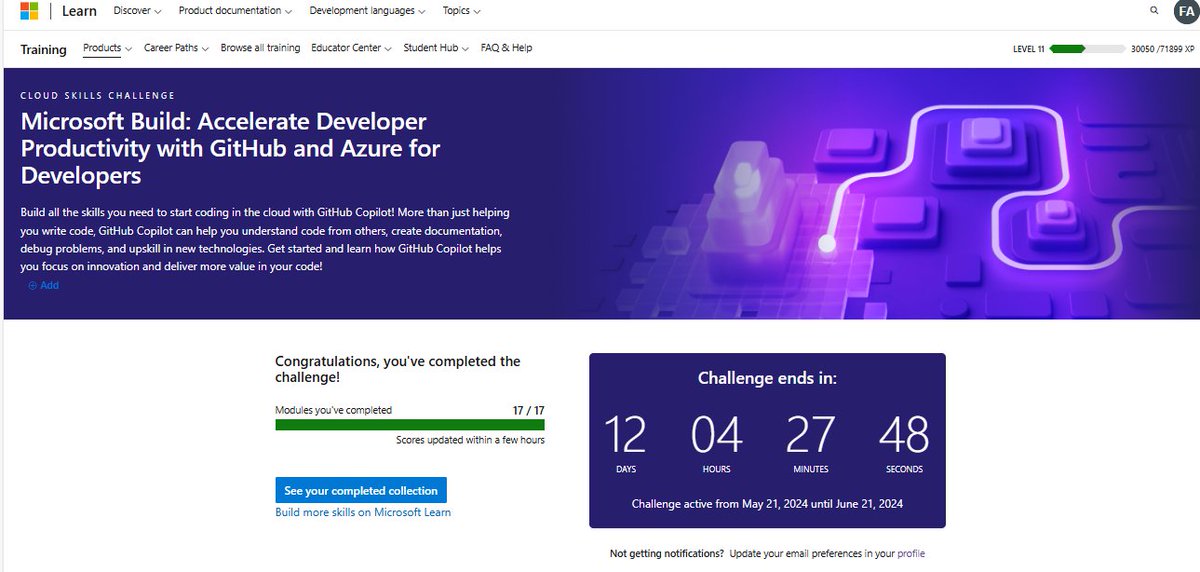Open the profile link for email preferences

[x=911, y=553]
